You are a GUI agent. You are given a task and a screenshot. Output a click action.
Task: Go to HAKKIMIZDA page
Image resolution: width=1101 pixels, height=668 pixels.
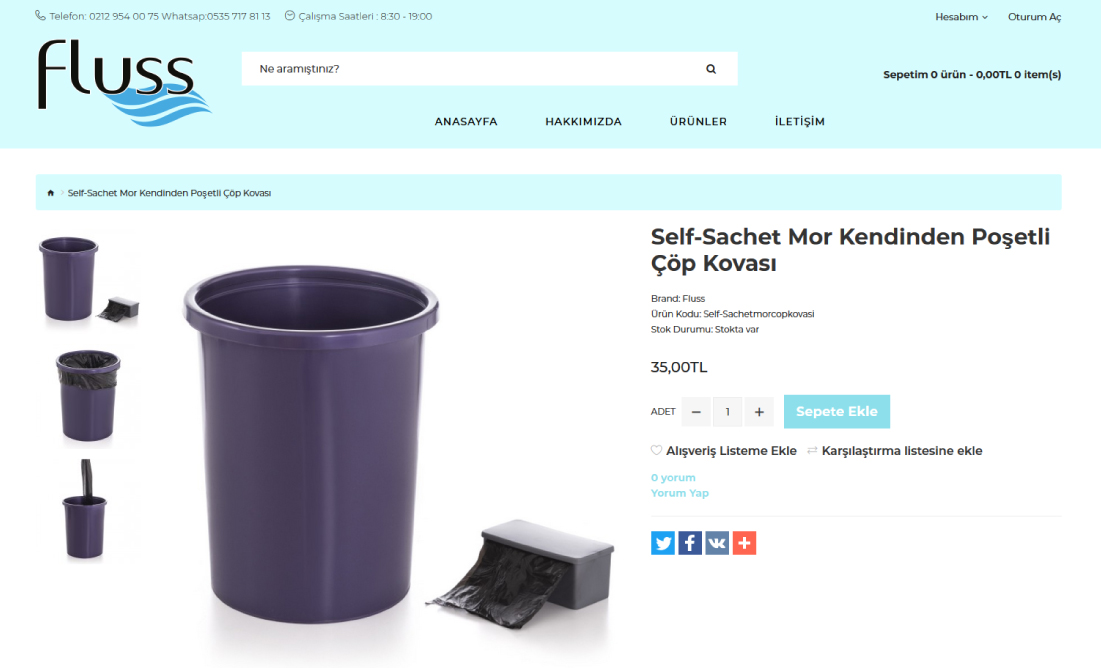pos(584,122)
